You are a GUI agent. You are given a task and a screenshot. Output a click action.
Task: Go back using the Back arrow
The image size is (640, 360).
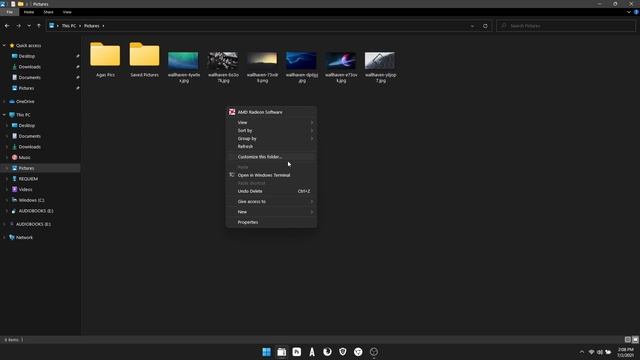coord(7,26)
